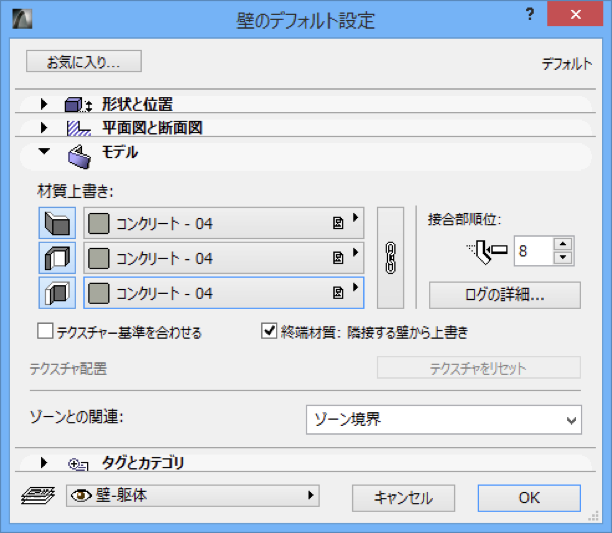Viewport: 612px width, 533px height.
Task: Expand the 平面図と断面図 panel
Action: 44,128
